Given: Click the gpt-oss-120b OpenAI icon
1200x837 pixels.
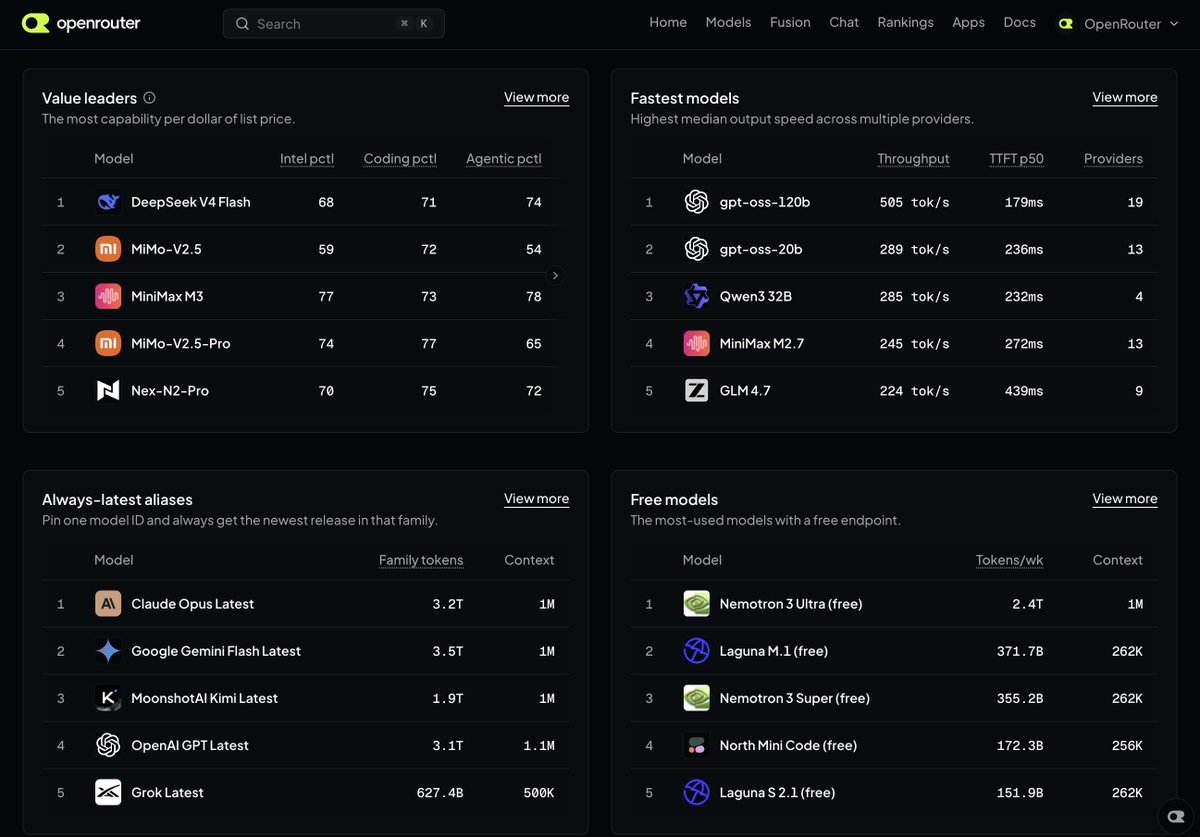Looking at the screenshot, I should [x=696, y=202].
